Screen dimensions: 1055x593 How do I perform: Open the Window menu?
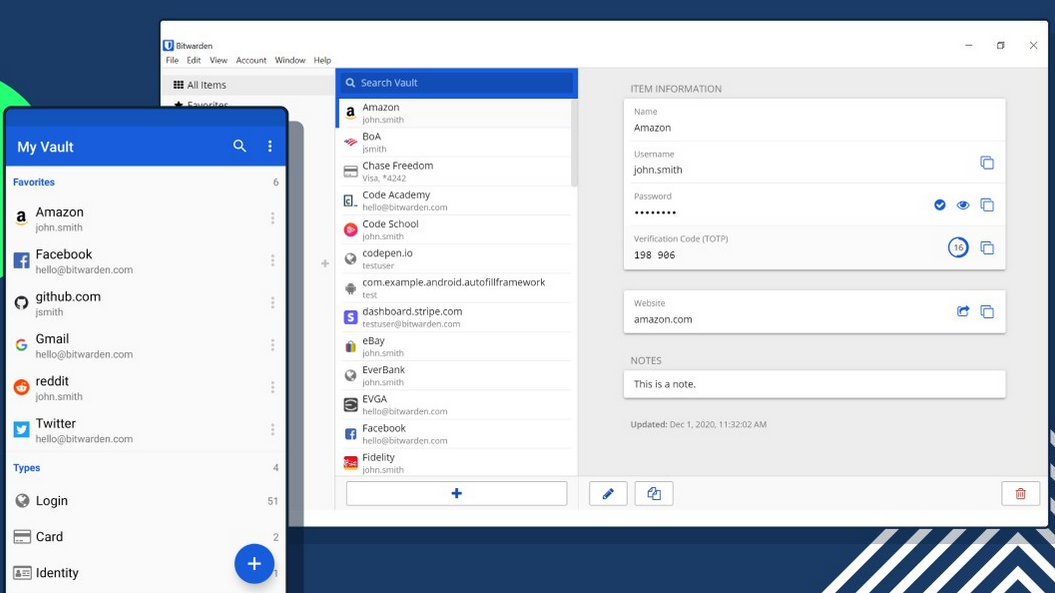coord(290,61)
